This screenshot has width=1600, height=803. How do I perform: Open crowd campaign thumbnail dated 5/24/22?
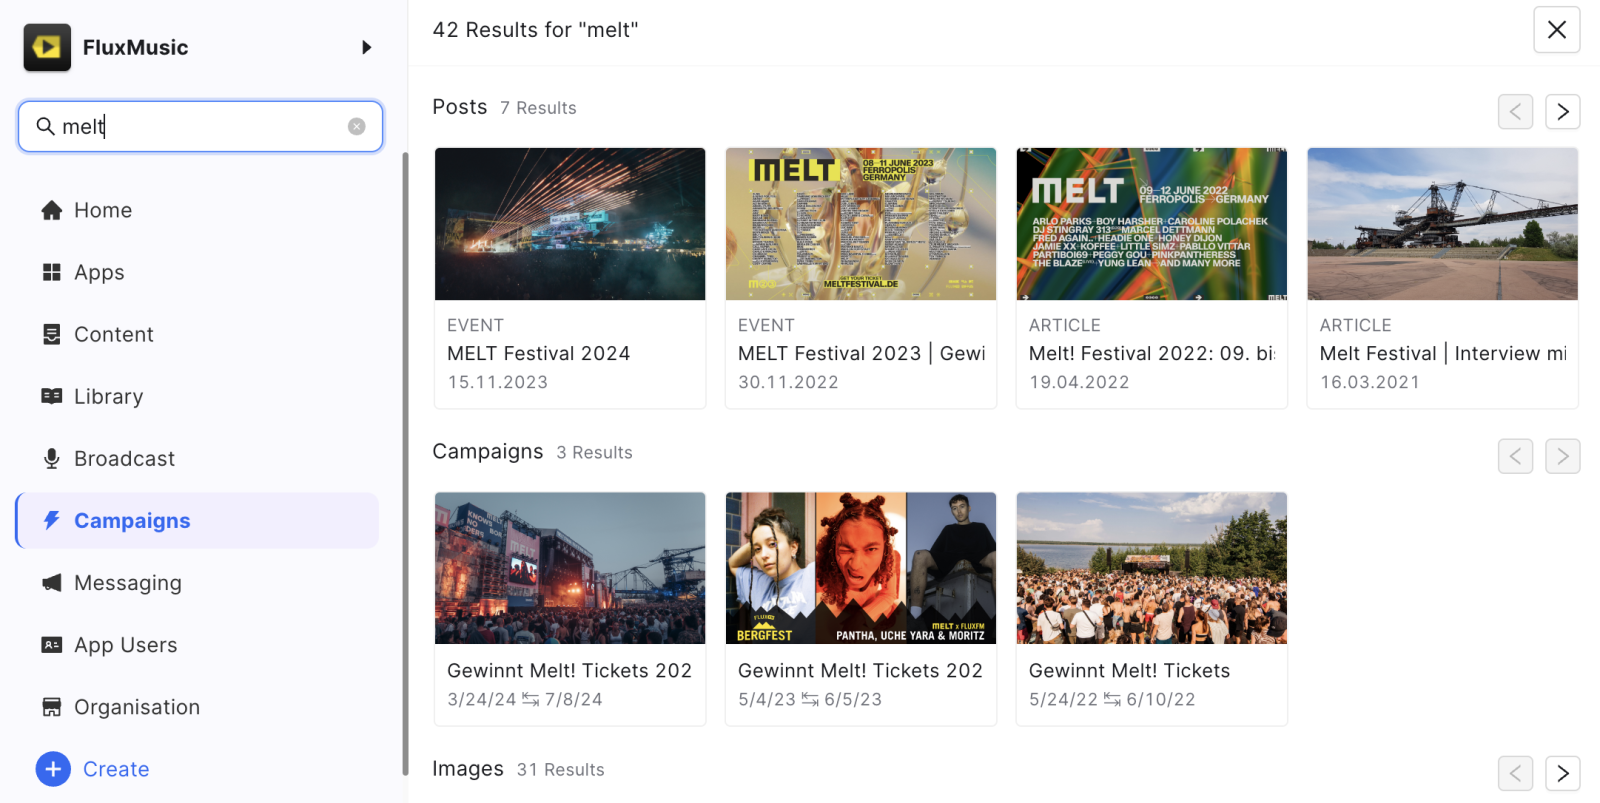pos(1152,568)
